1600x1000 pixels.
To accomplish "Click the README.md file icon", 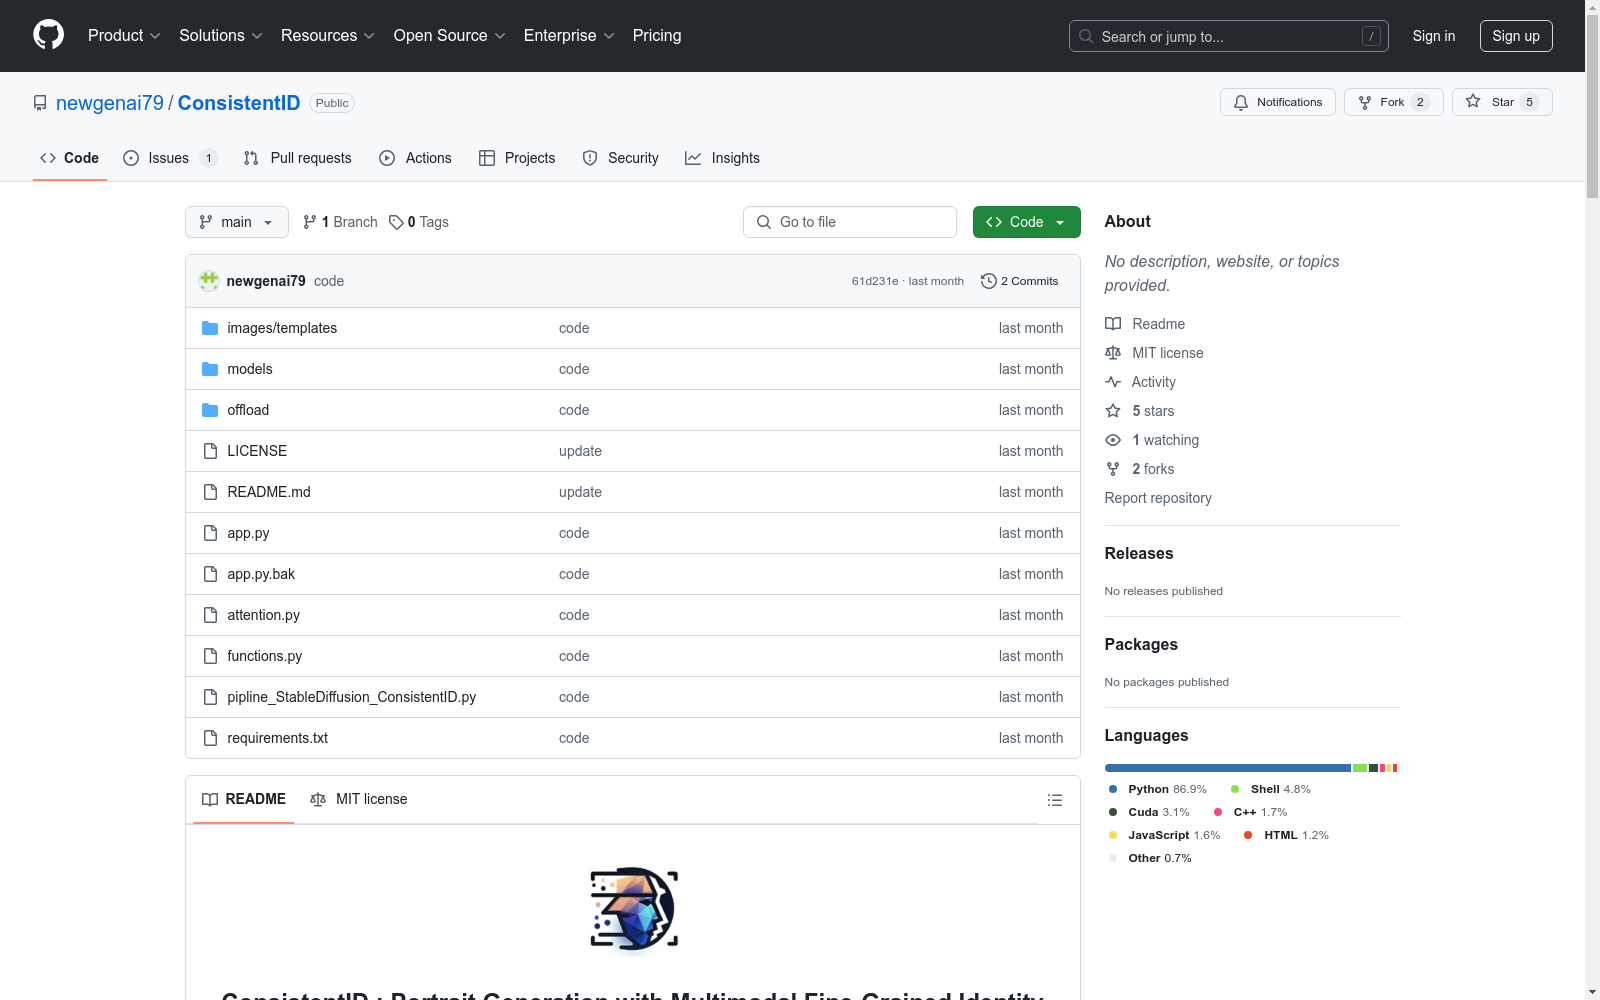I will pos(210,492).
